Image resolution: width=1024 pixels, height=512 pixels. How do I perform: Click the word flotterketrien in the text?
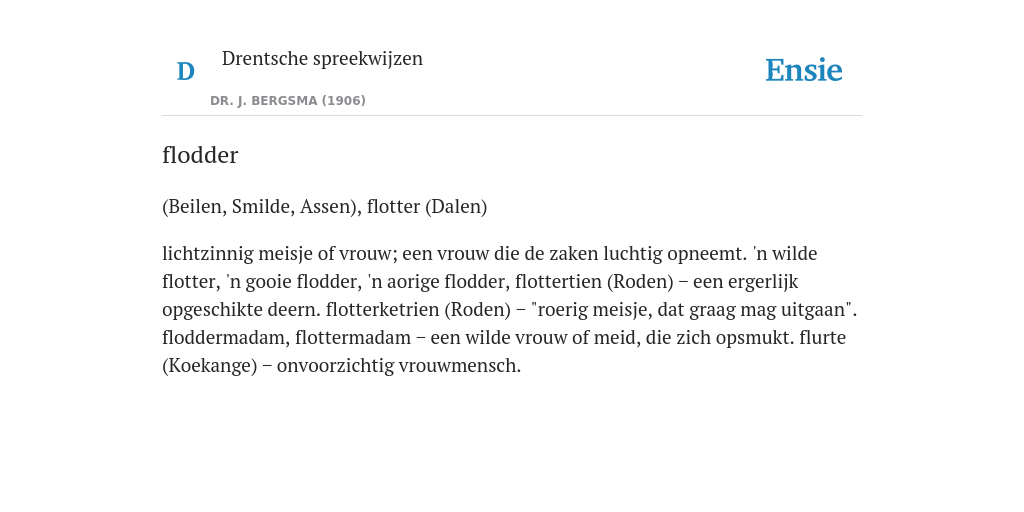pyautogui.click(x=382, y=310)
